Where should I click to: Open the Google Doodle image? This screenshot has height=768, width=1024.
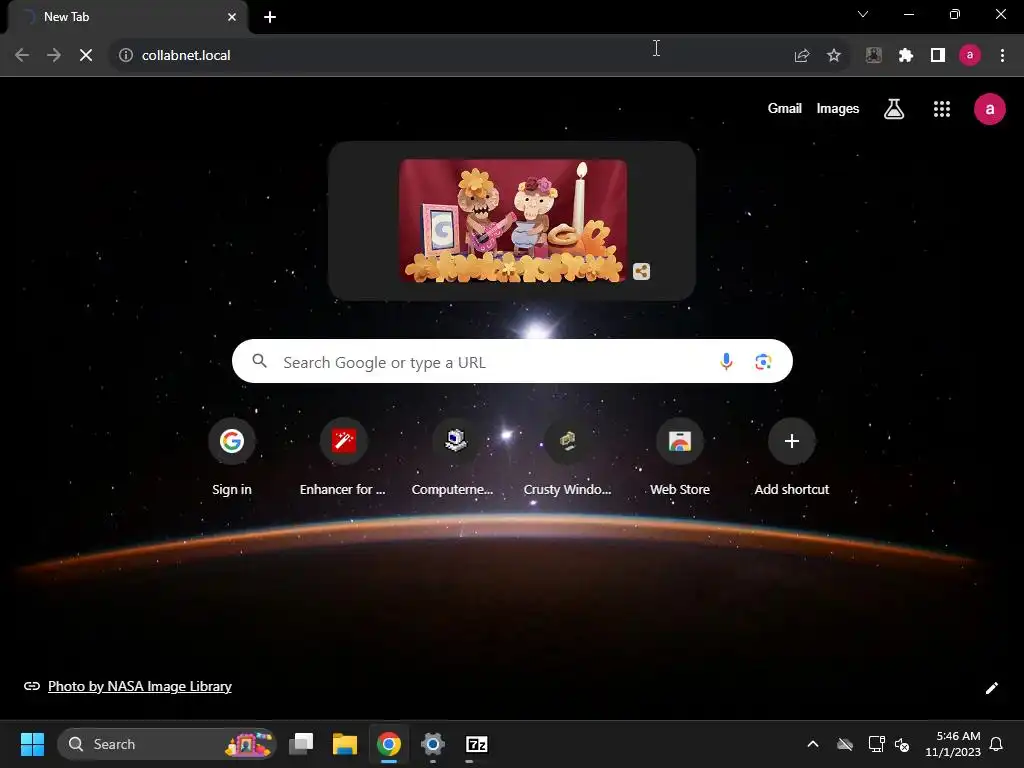[x=513, y=221]
